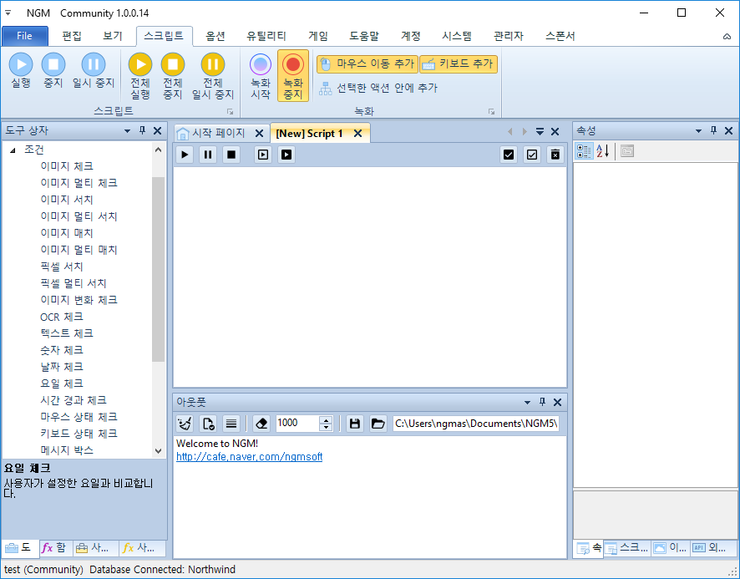Run the script with the 실행 ribbon button
Image resolution: width=740 pixels, height=579 pixels.
[x=21, y=70]
